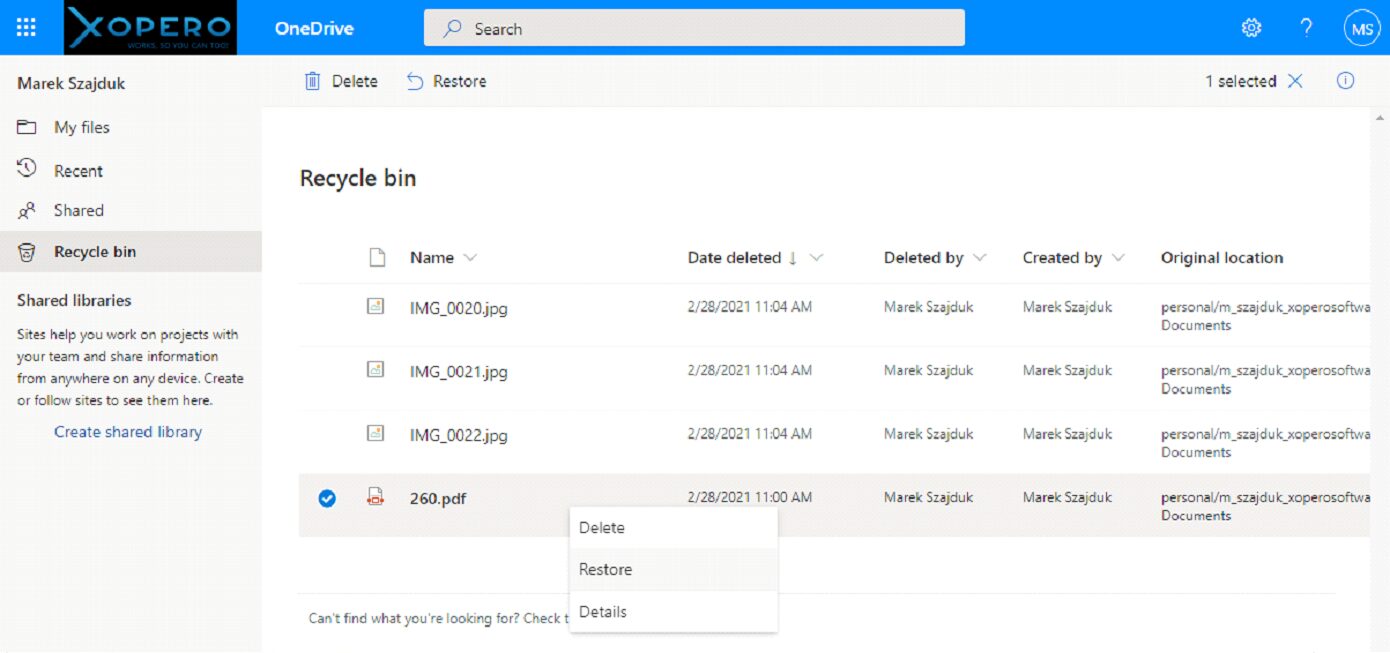
Task: Open the MS account avatar
Action: click(x=1362, y=28)
